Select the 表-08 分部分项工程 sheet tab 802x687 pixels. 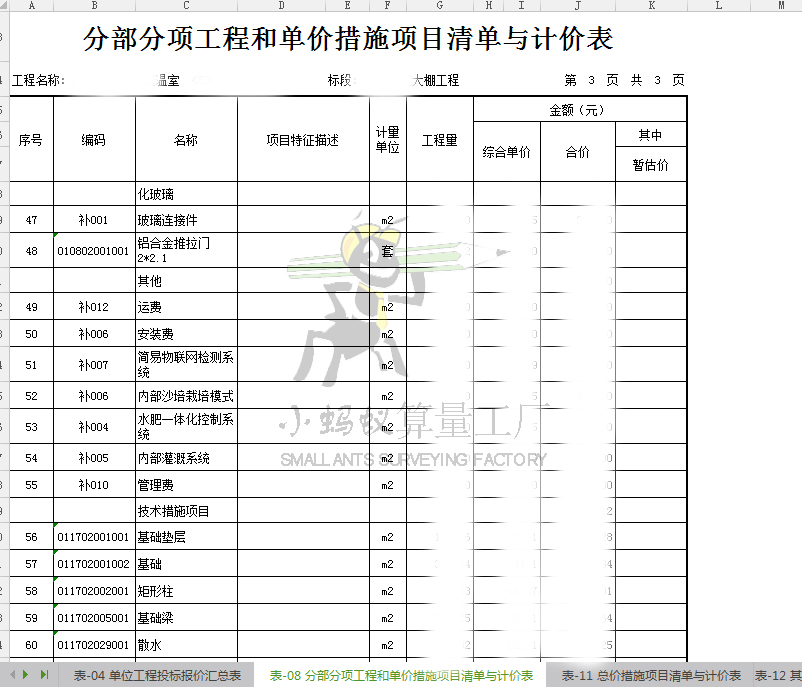(x=401, y=676)
